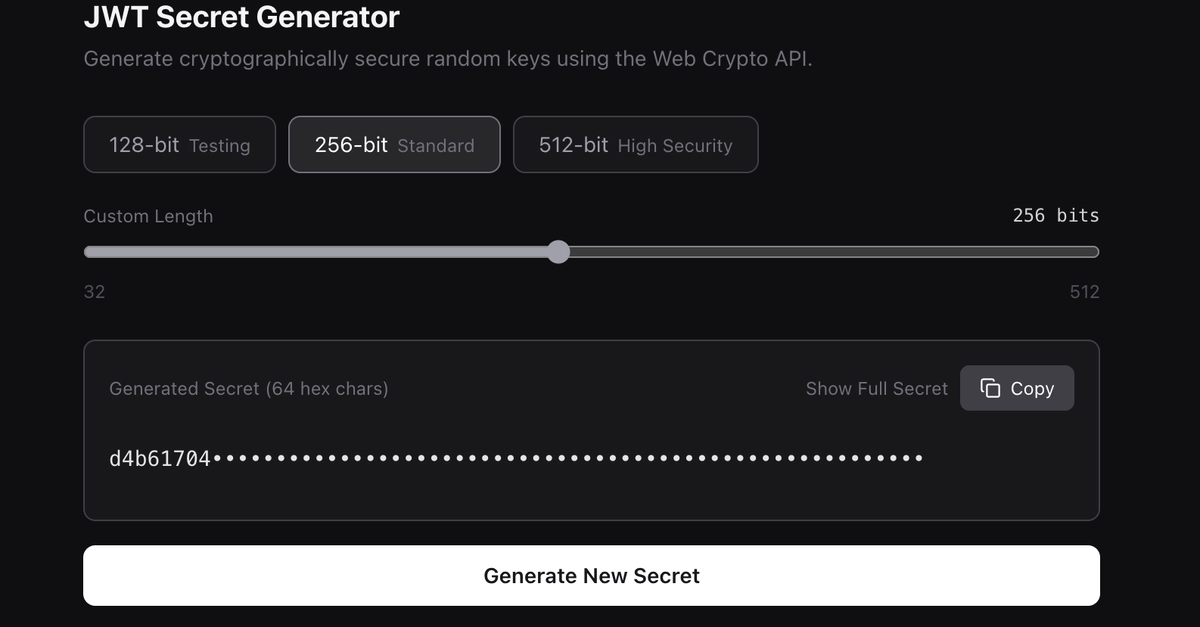Click the JWT Secret Generator heading
This screenshot has width=1200, height=627.
pyautogui.click(x=241, y=17)
